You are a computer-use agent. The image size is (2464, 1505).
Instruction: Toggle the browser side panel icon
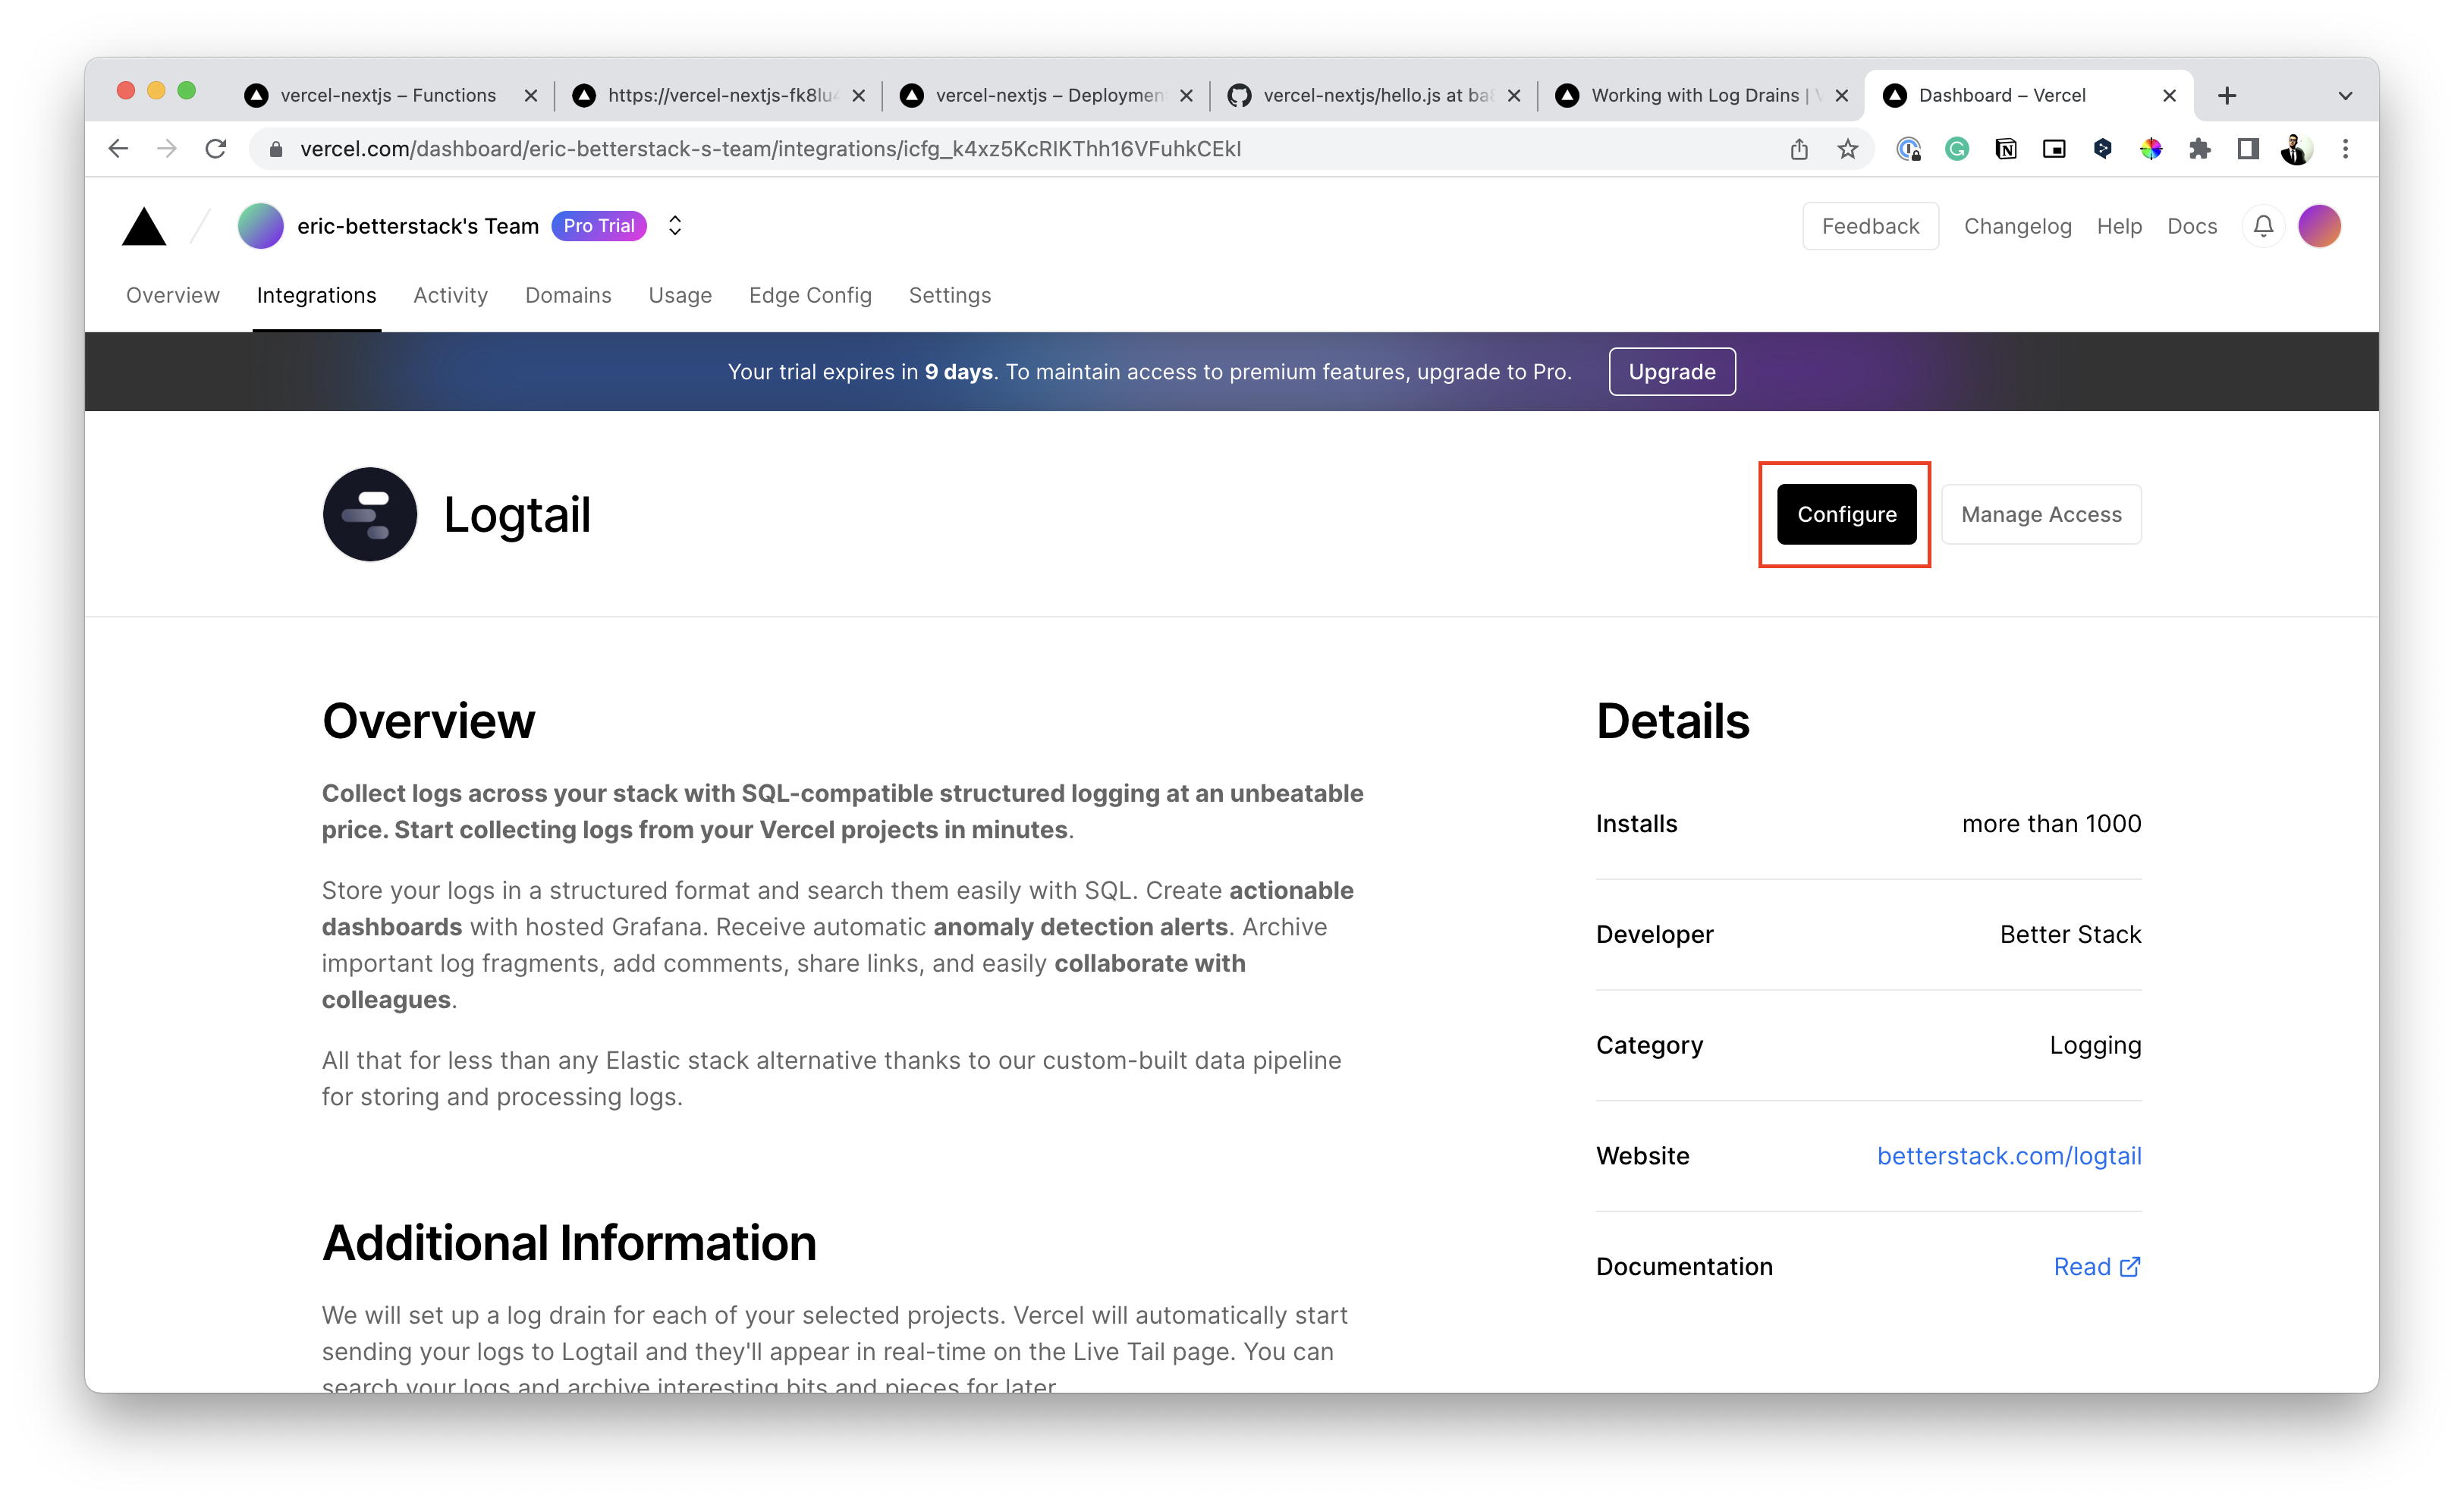[2248, 149]
